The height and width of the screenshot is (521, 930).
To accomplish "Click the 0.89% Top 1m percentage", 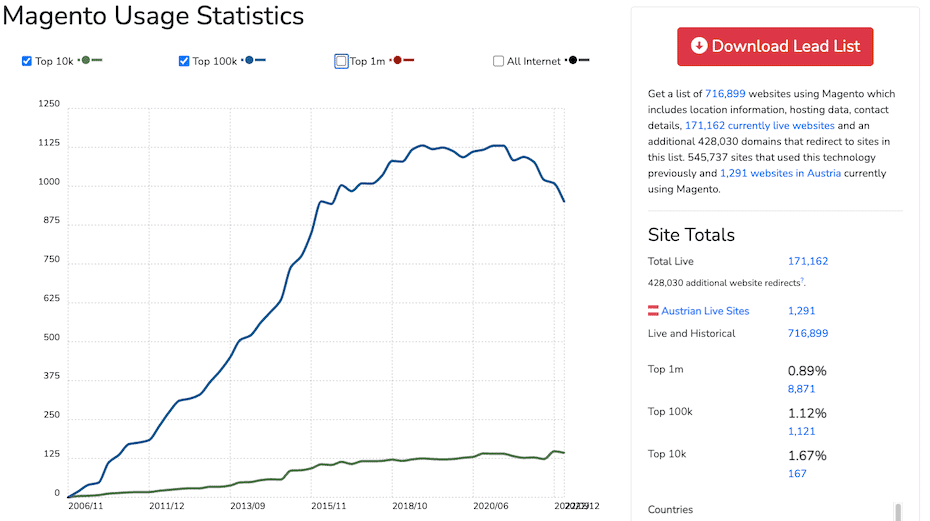I will (x=807, y=371).
